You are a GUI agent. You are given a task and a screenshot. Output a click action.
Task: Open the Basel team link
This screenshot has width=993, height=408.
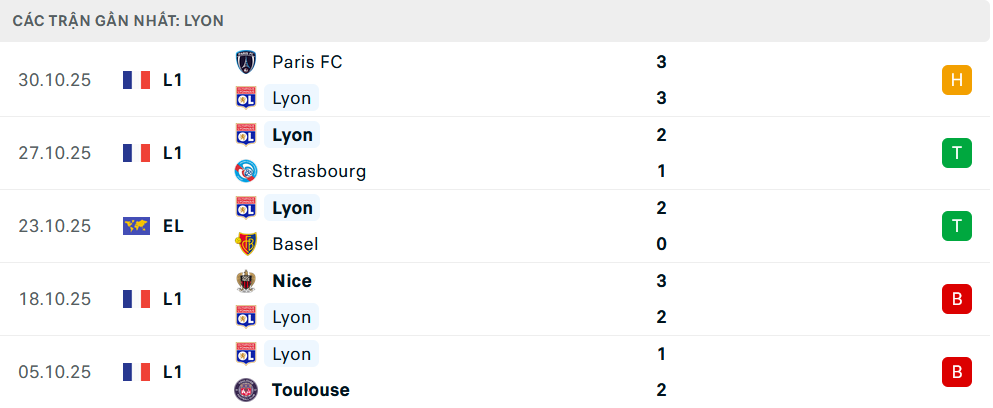point(295,244)
